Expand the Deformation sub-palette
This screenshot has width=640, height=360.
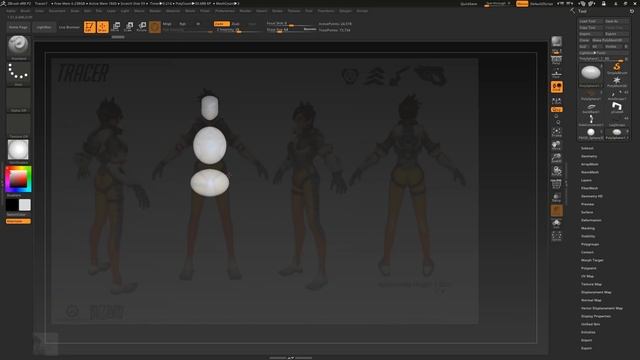[591, 220]
